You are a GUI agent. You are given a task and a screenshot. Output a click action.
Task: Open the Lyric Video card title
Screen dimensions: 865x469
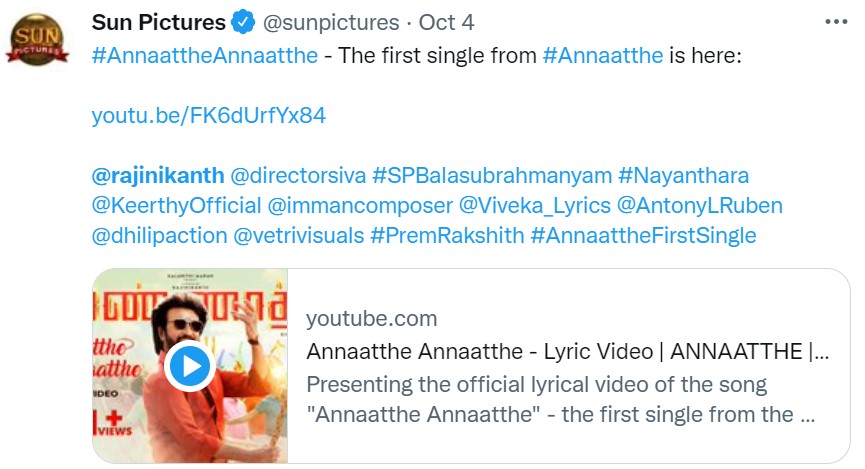[x=567, y=352]
